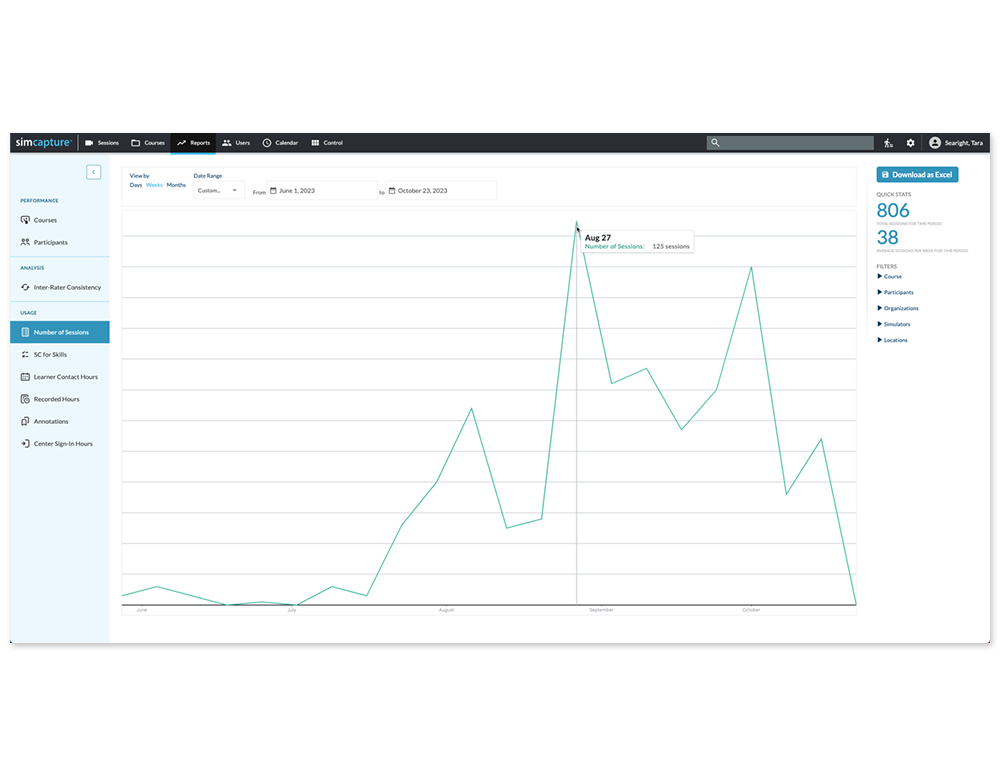Open the Sessions tab
Screen dimensions: 1000x776
click(102, 143)
